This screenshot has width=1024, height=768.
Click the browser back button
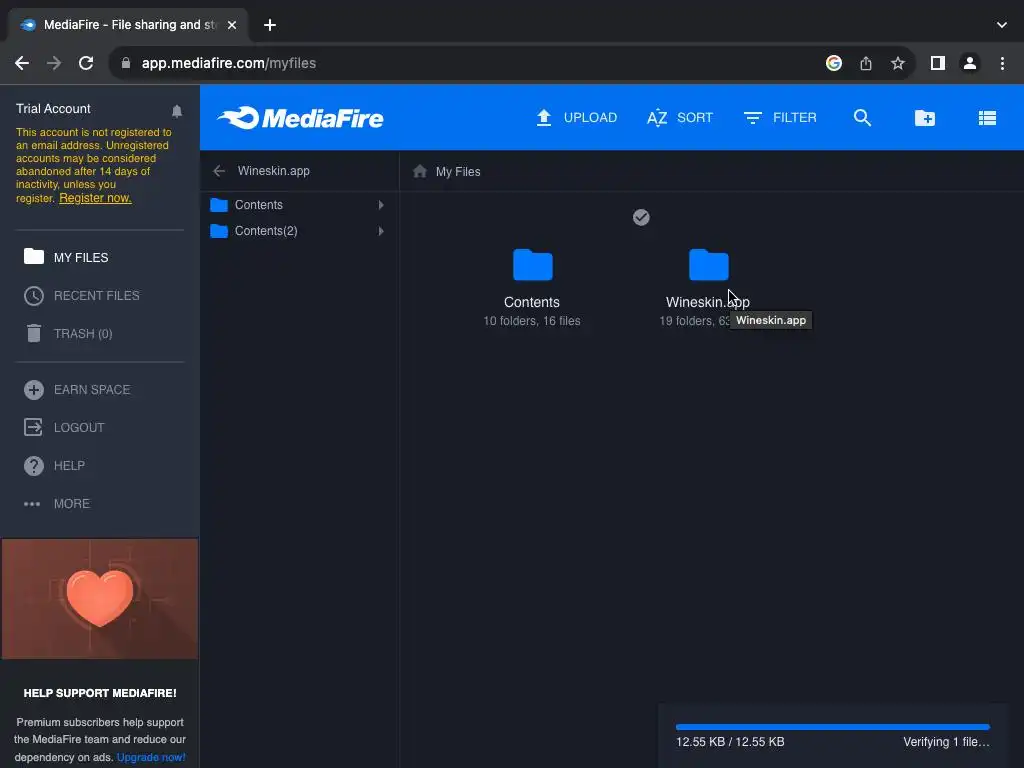(x=22, y=63)
